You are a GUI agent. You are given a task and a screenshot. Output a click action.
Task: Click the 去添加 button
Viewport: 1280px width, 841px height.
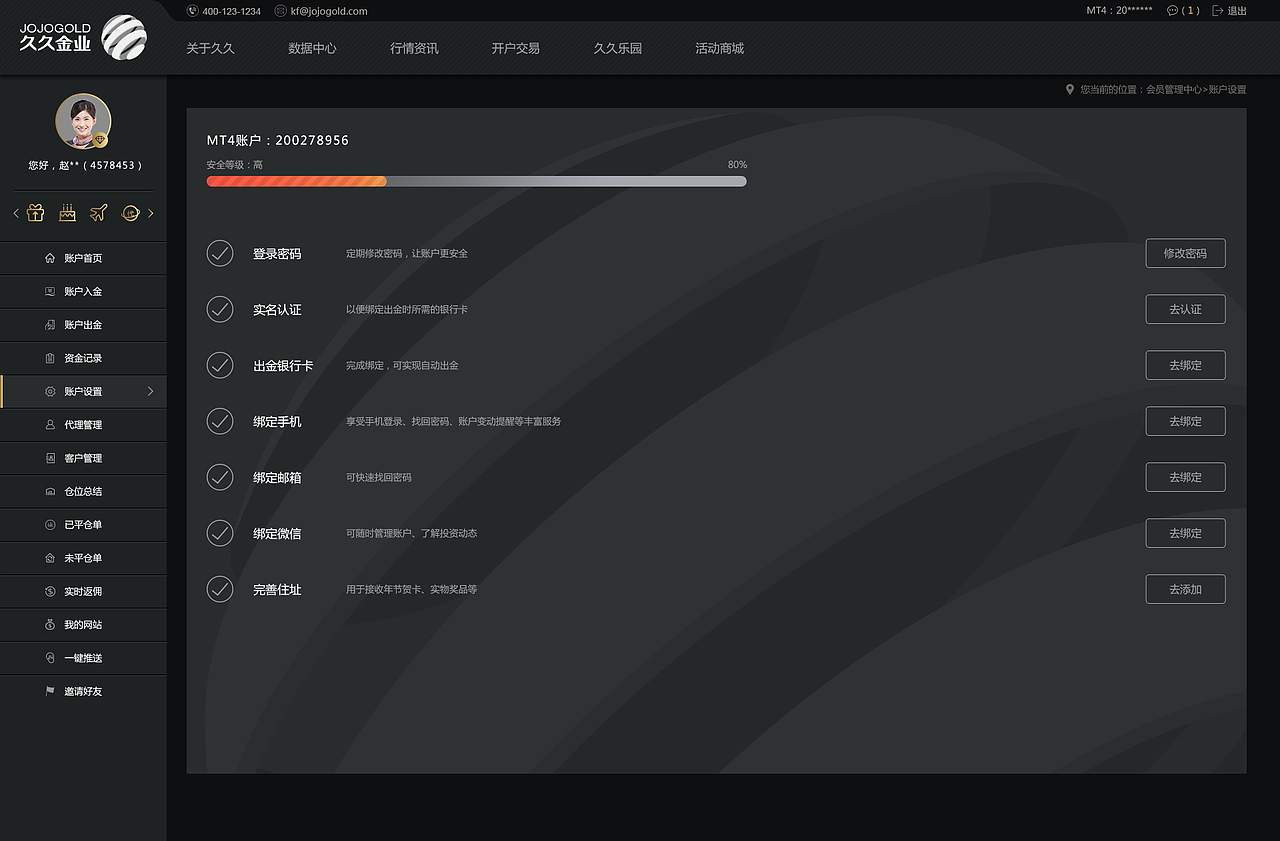click(x=1185, y=589)
